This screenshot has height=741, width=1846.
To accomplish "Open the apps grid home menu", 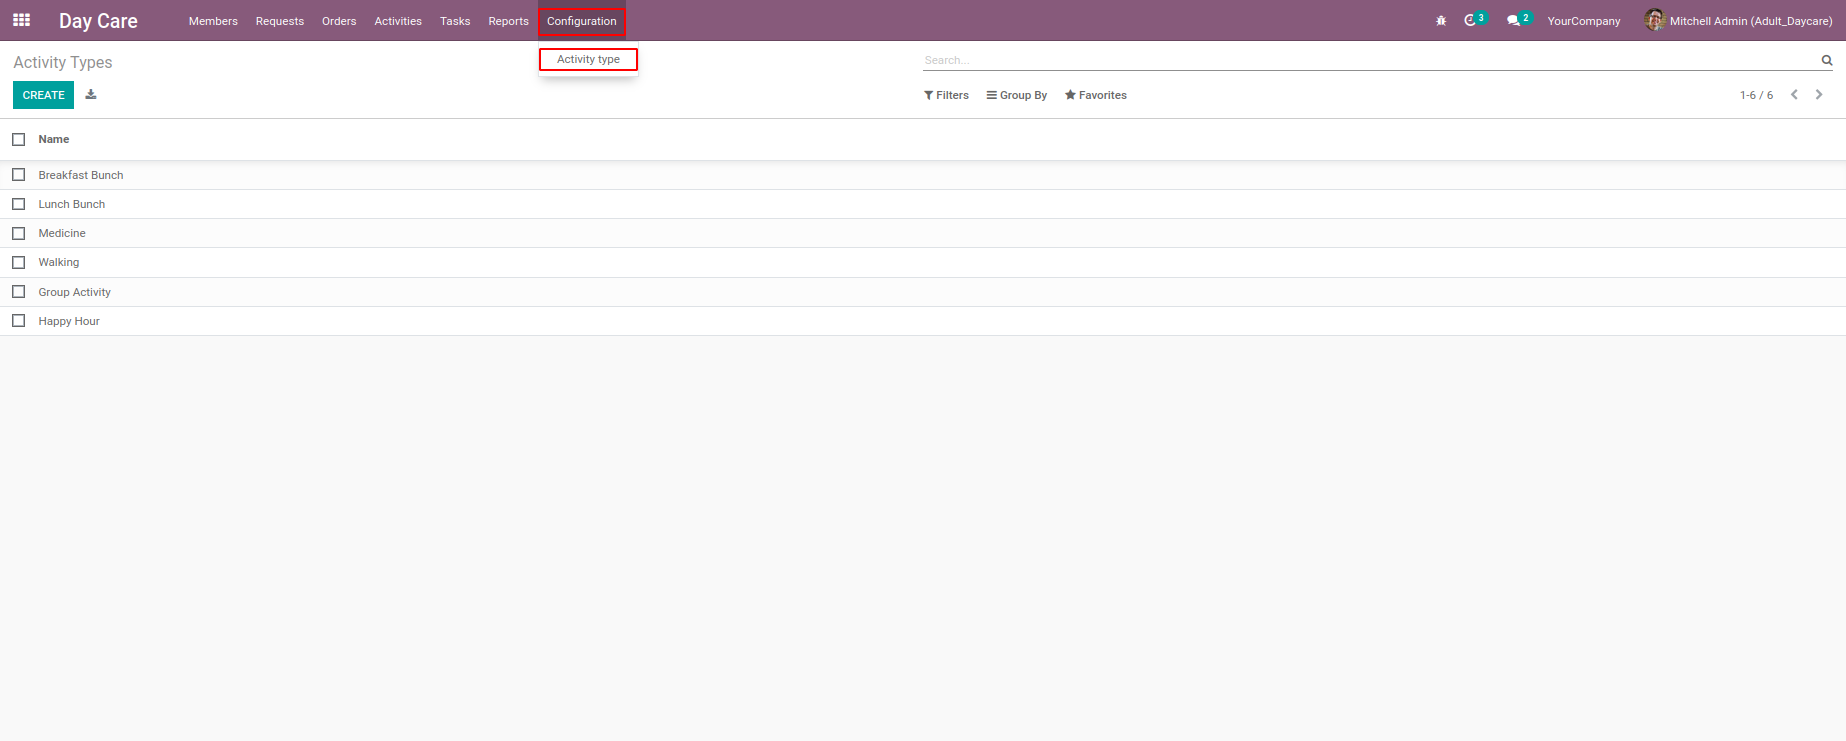I will pos(21,20).
